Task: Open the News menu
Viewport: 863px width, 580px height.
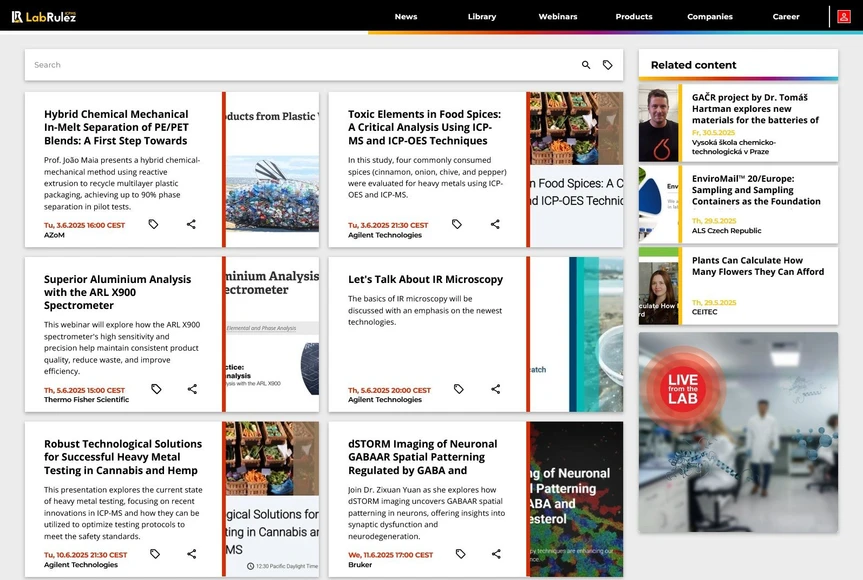Action: pos(406,17)
